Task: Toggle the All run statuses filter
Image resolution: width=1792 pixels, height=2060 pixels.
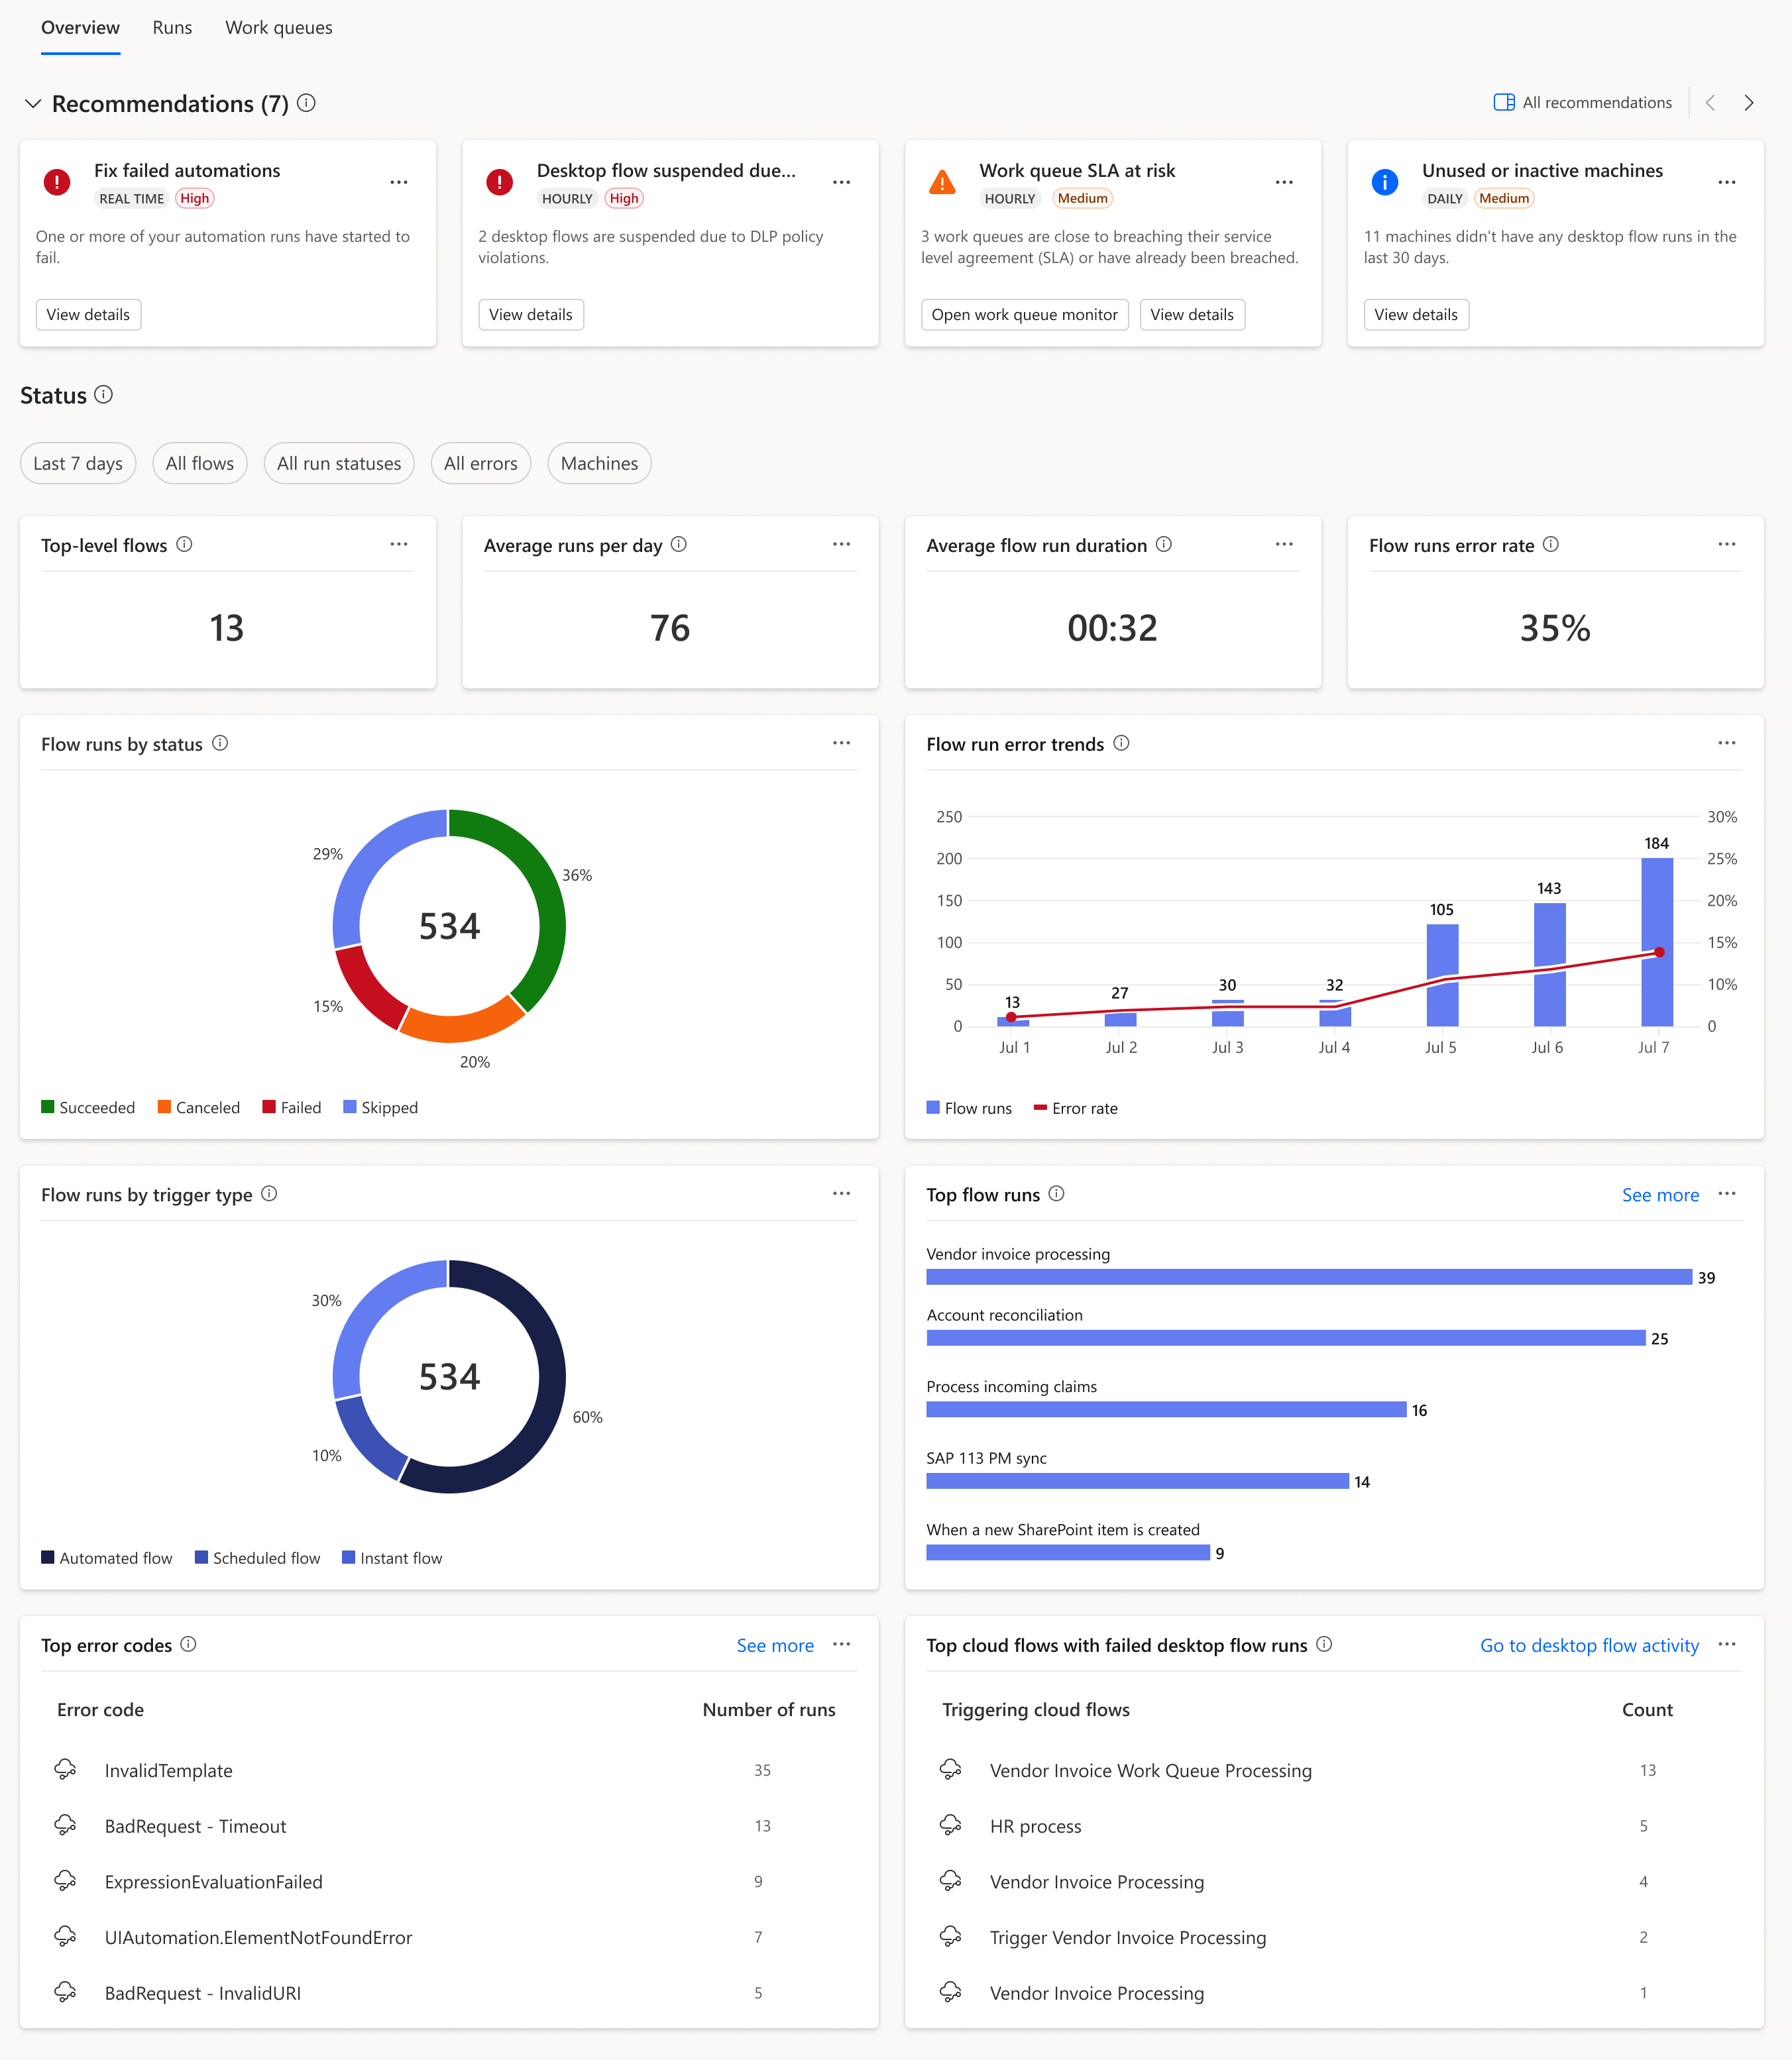Action: 338,462
